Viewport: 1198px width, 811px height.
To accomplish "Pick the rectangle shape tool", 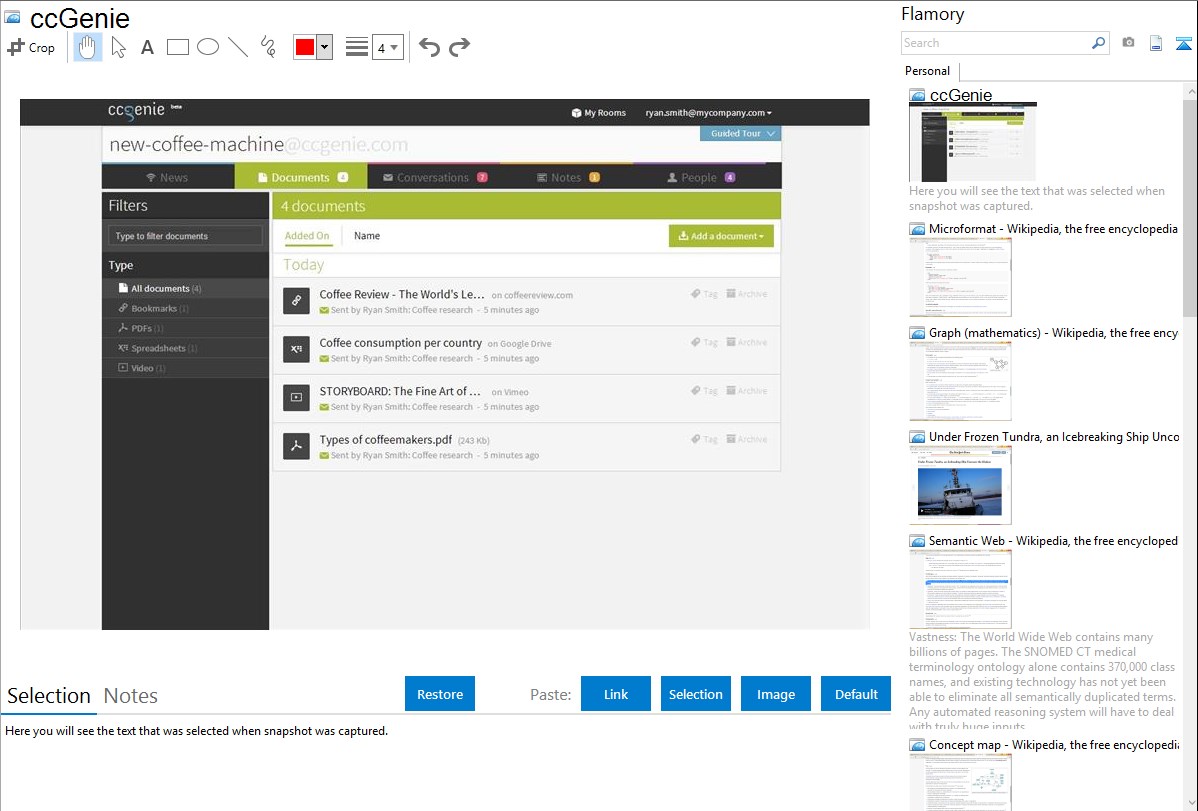I will click(x=177, y=47).
